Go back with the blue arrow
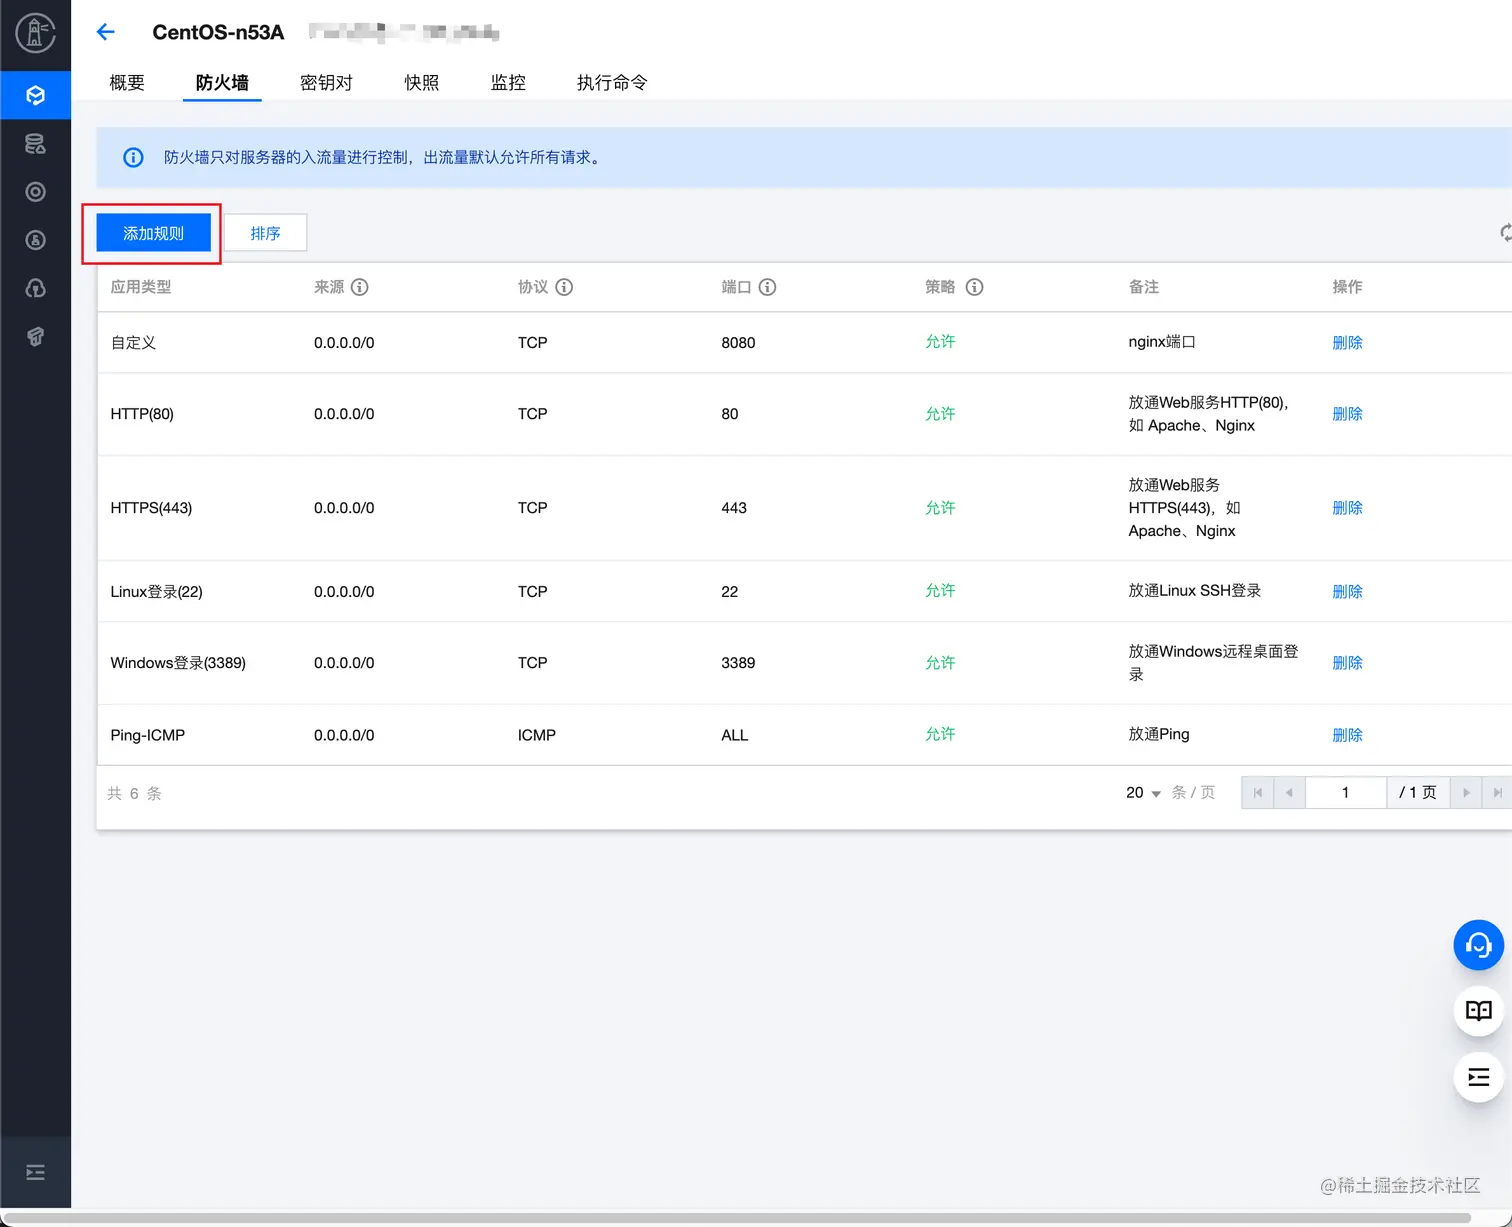 [106, 32]
